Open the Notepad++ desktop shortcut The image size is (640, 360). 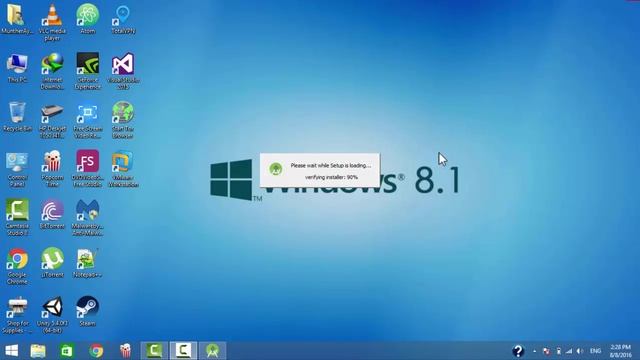[87, 263]
